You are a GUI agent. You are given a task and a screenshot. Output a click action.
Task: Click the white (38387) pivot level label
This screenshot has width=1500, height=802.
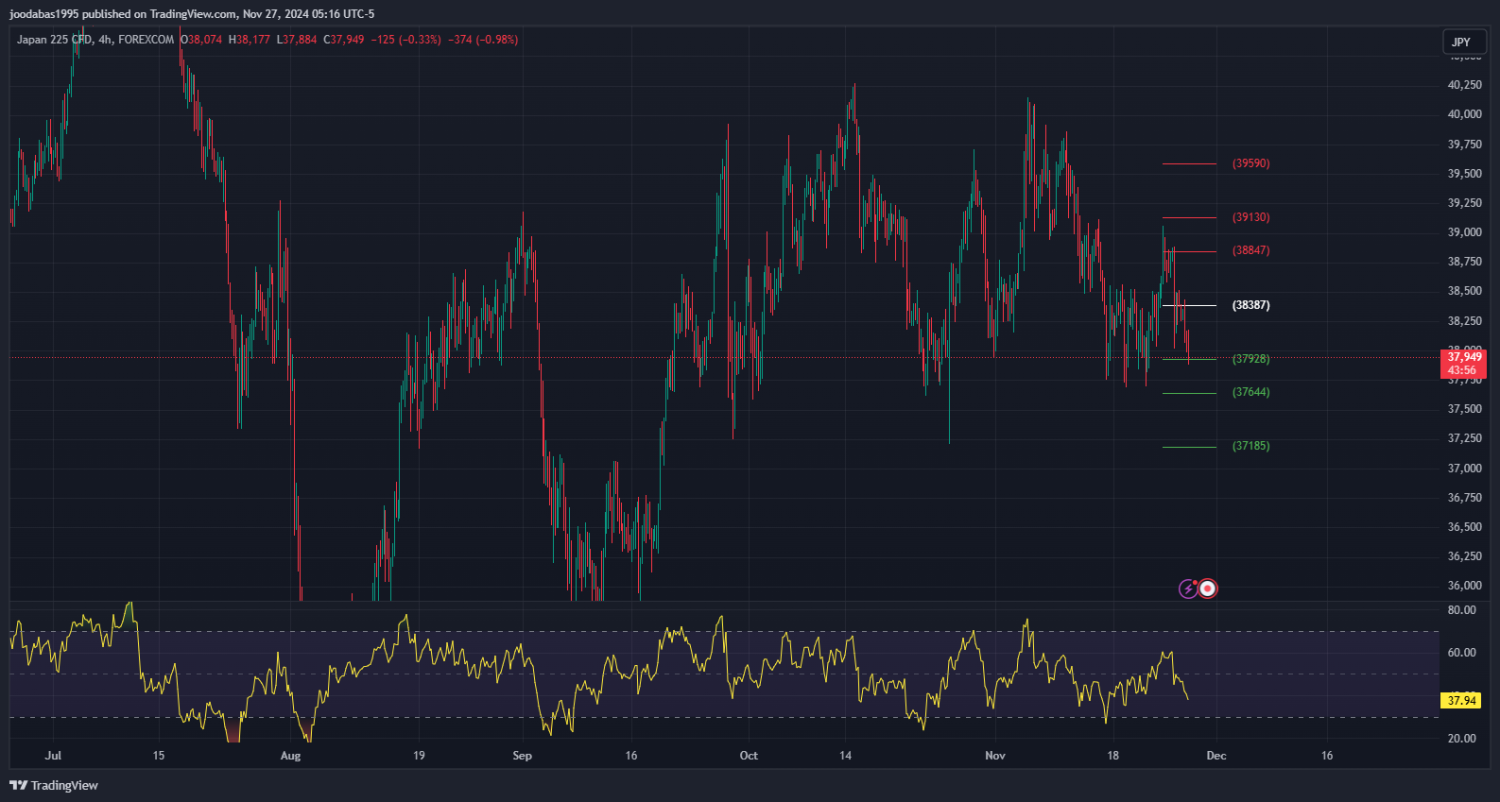point(1251,305)
